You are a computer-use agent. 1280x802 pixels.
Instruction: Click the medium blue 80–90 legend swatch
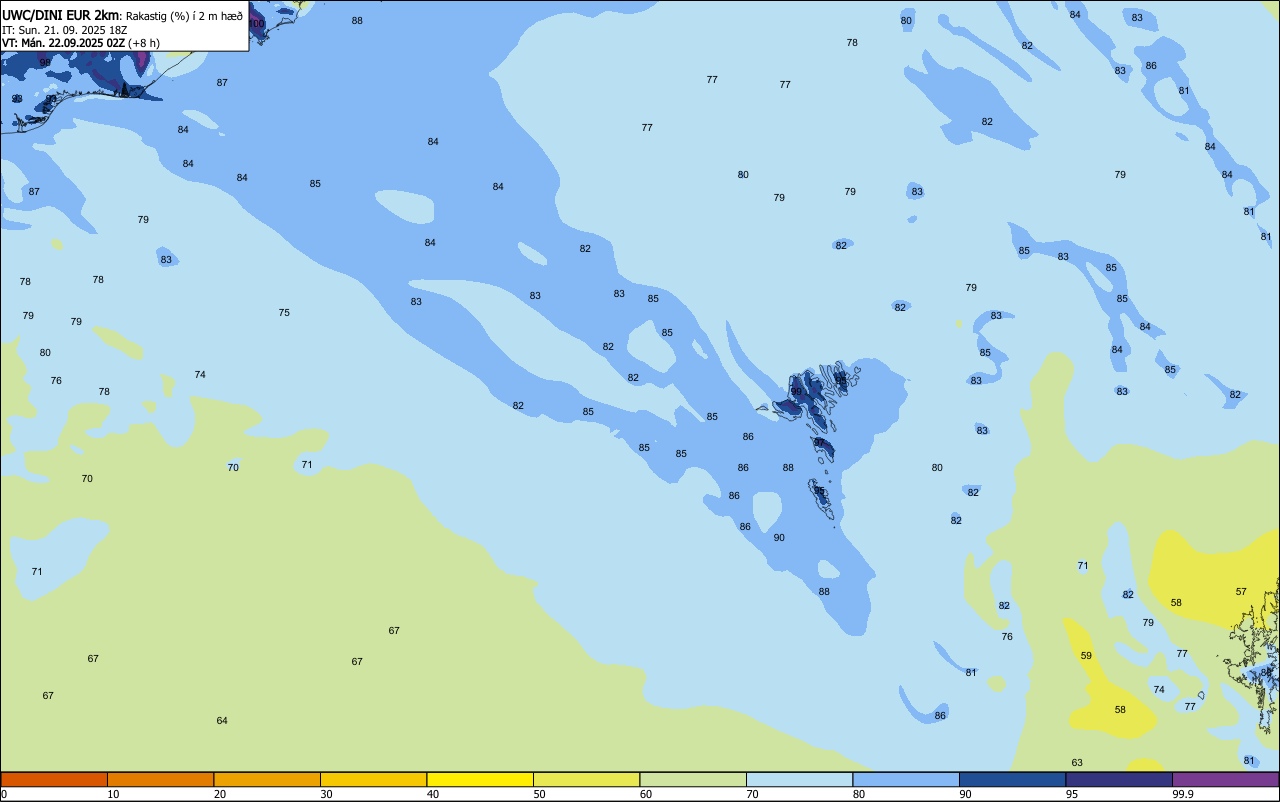click(906, 779)
